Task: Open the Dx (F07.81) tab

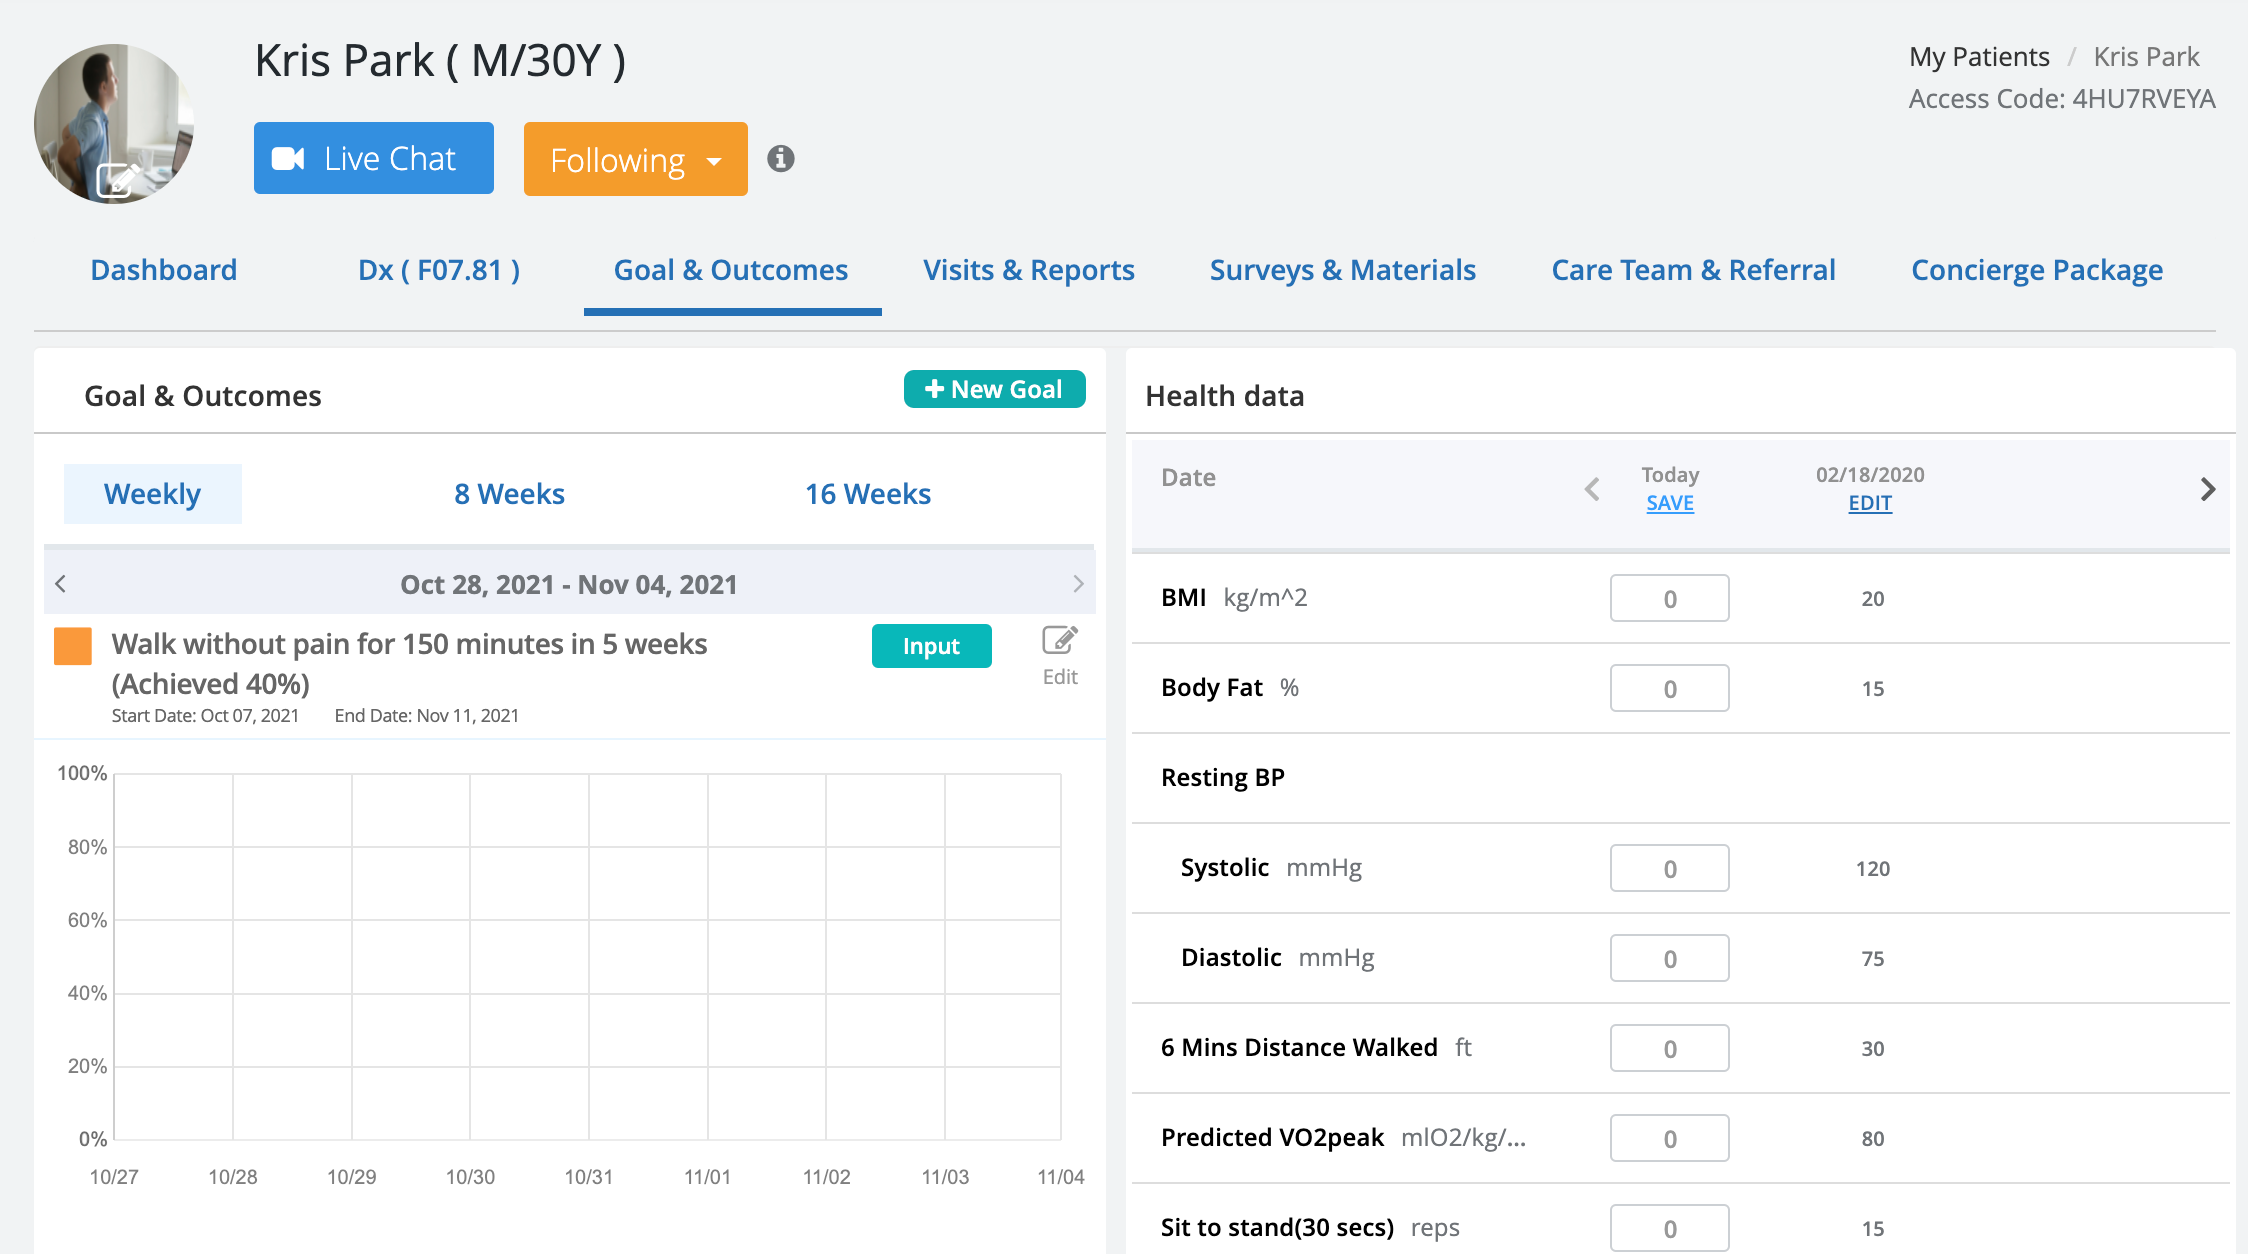Action: click(438, 270)
